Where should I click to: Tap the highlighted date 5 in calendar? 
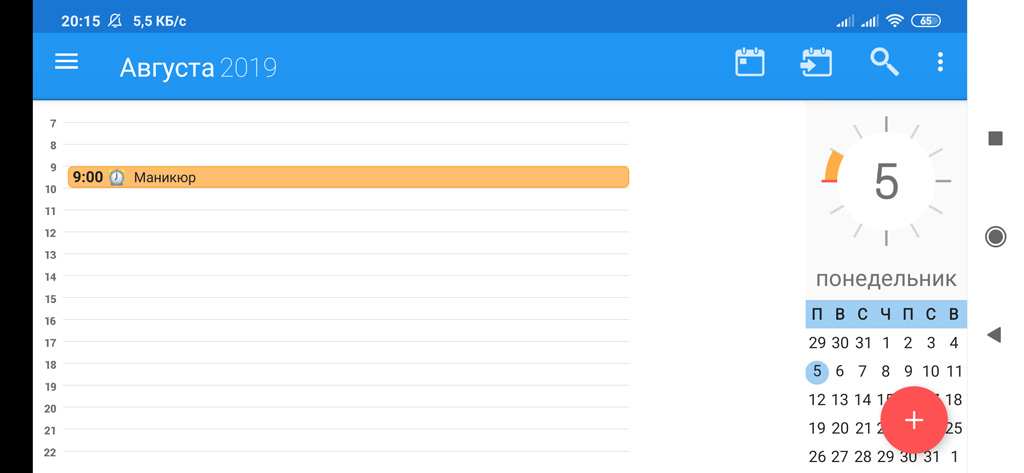pyautogui.click(x=817, y=372)
